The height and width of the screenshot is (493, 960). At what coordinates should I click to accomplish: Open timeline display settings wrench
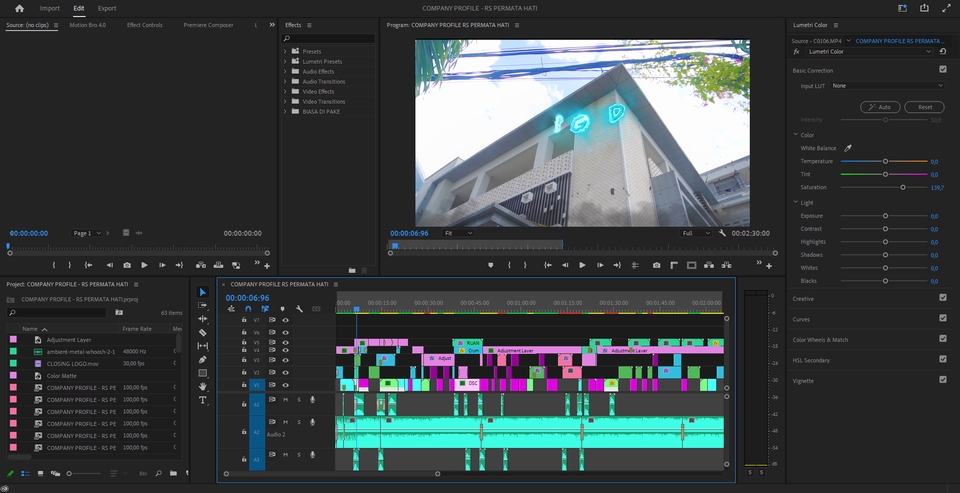coord(299,309)
